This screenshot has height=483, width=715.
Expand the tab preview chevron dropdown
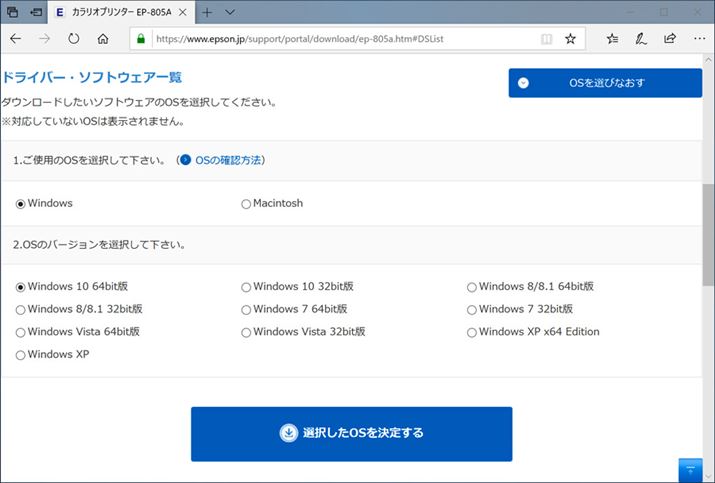pyautogui.click(x=231, y=12)
